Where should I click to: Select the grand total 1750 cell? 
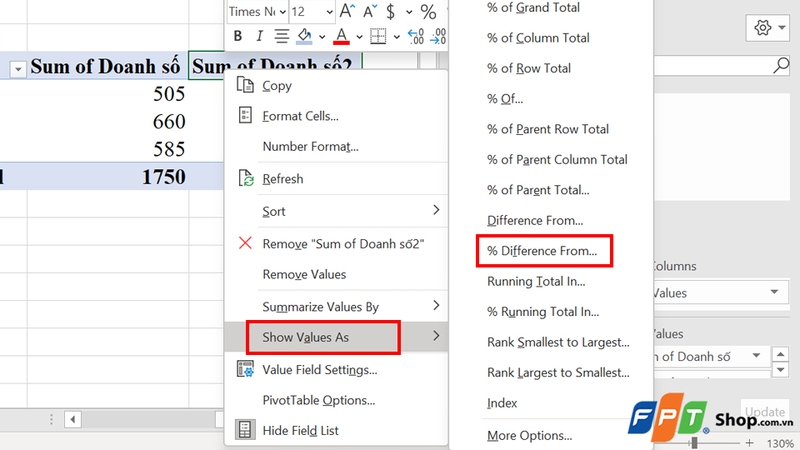[x=108, y=177]
